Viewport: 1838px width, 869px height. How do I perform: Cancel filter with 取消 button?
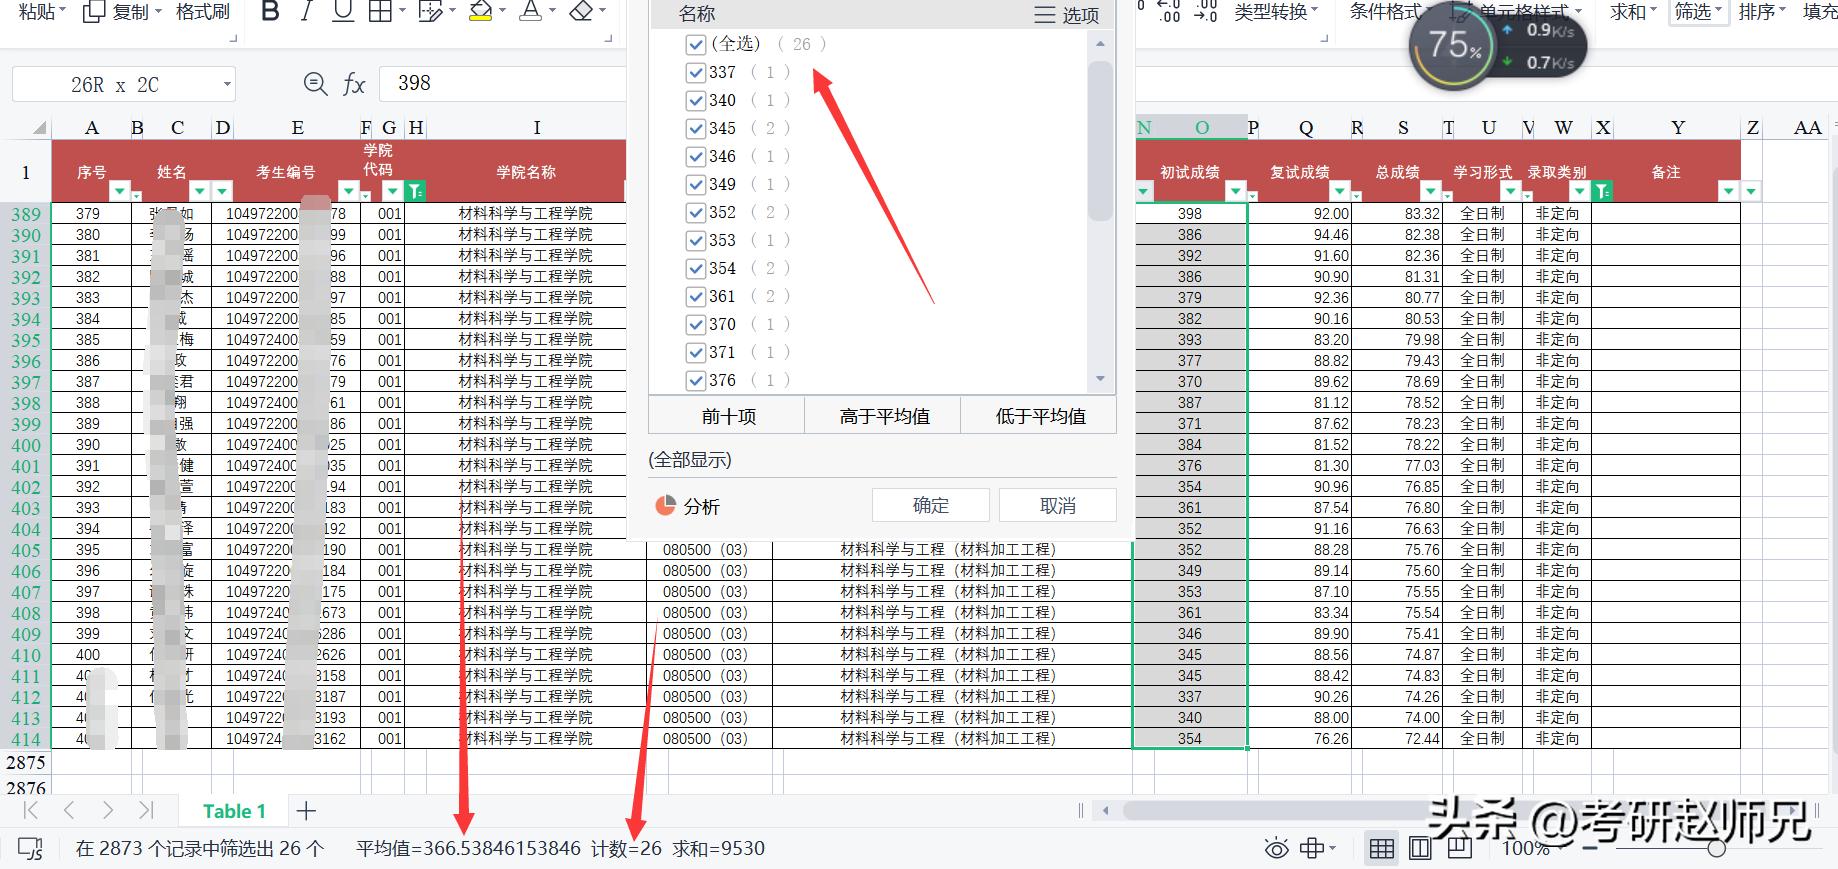[1057, 505]
